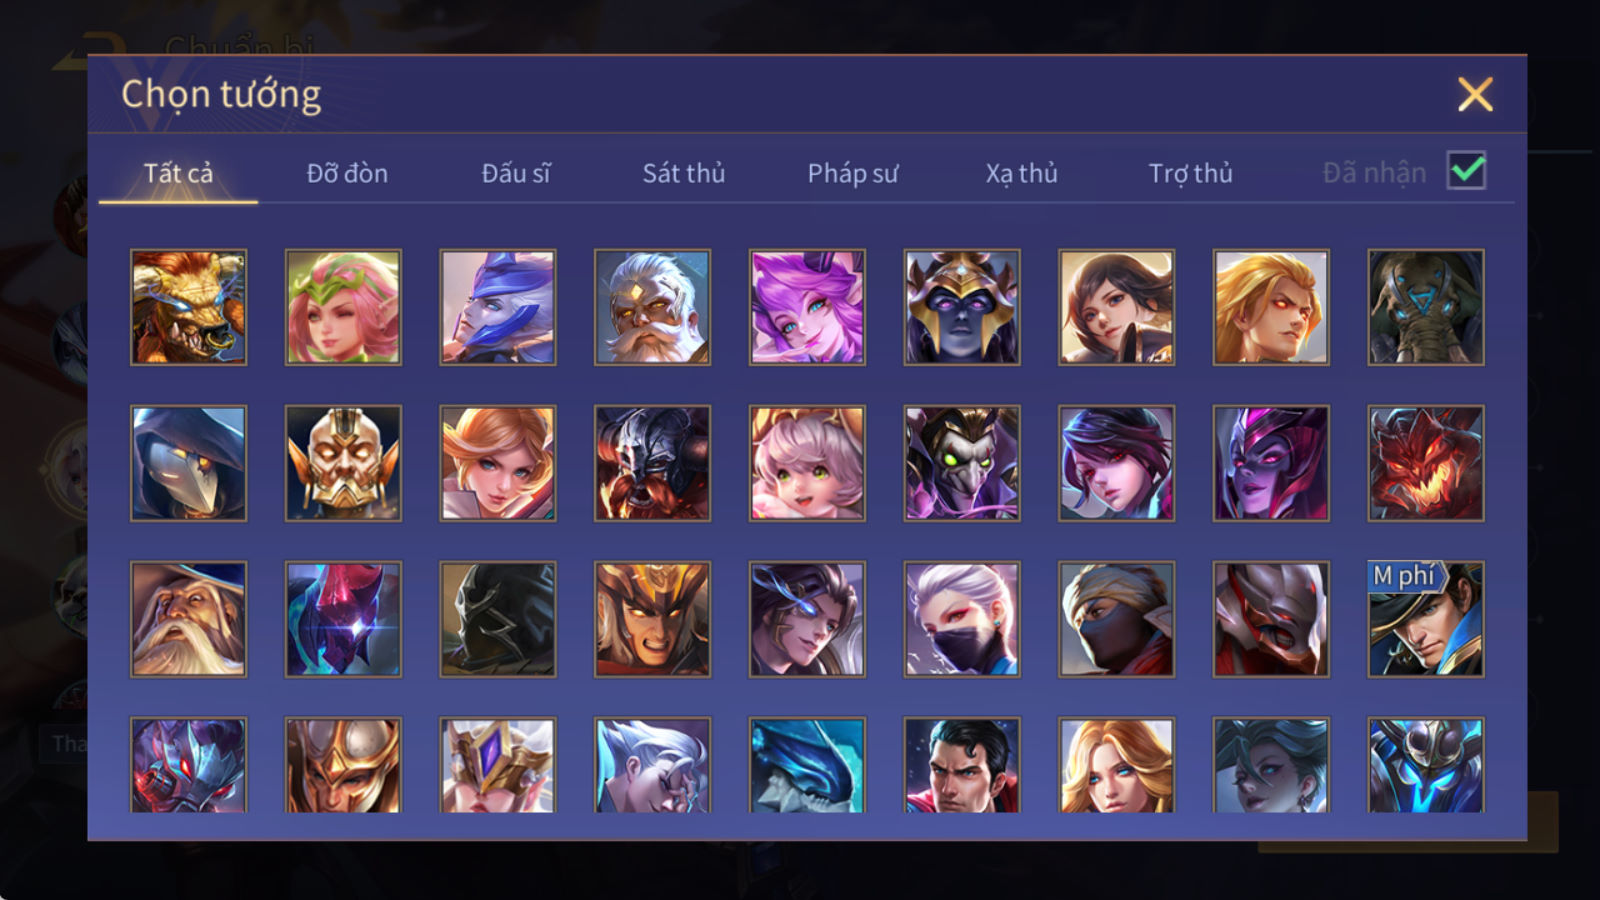The image size is (1600, 900).
Task: Select the white-haired masked ninja woman
Action: point(962,619)
